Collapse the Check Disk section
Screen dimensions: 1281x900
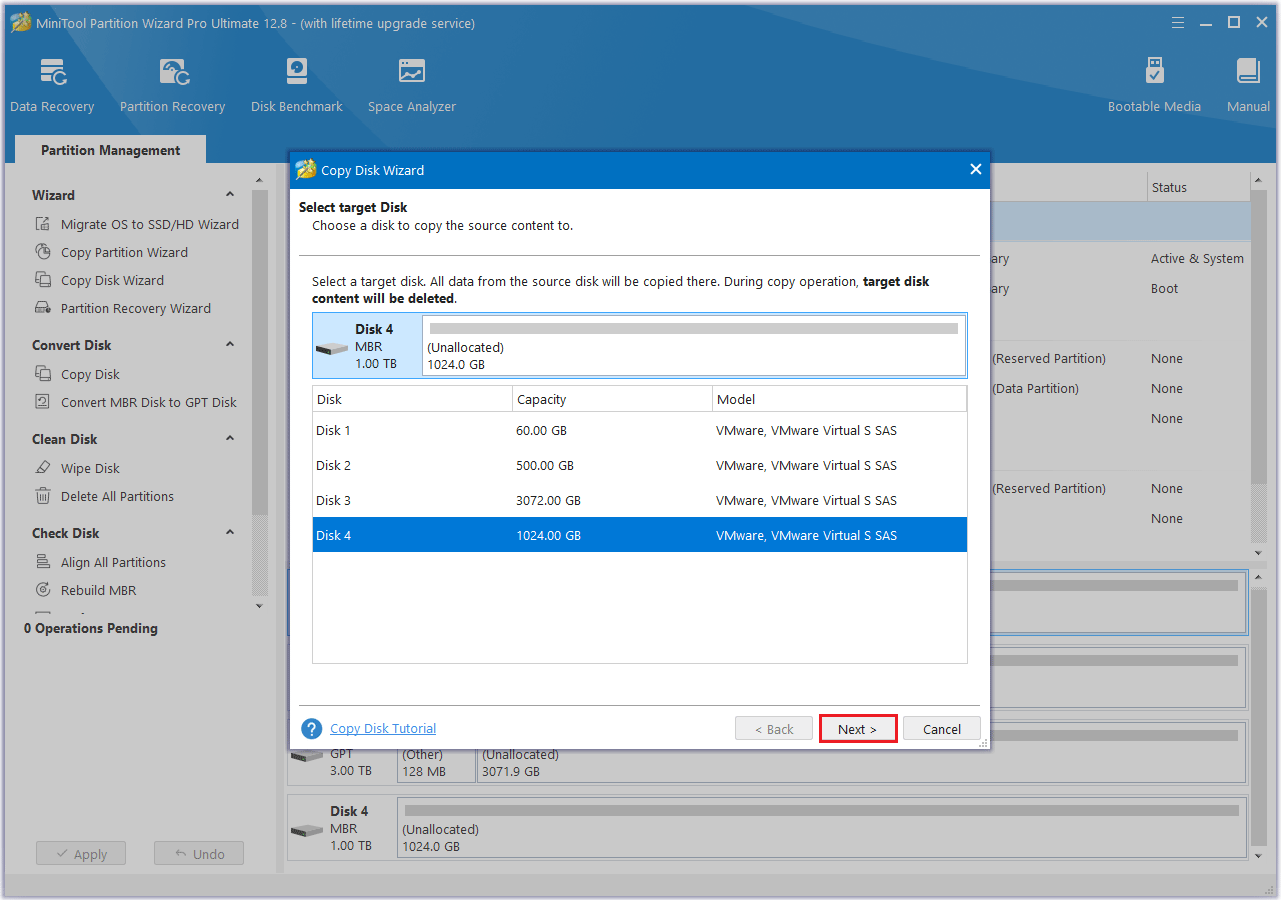click(x=230, y=533)
